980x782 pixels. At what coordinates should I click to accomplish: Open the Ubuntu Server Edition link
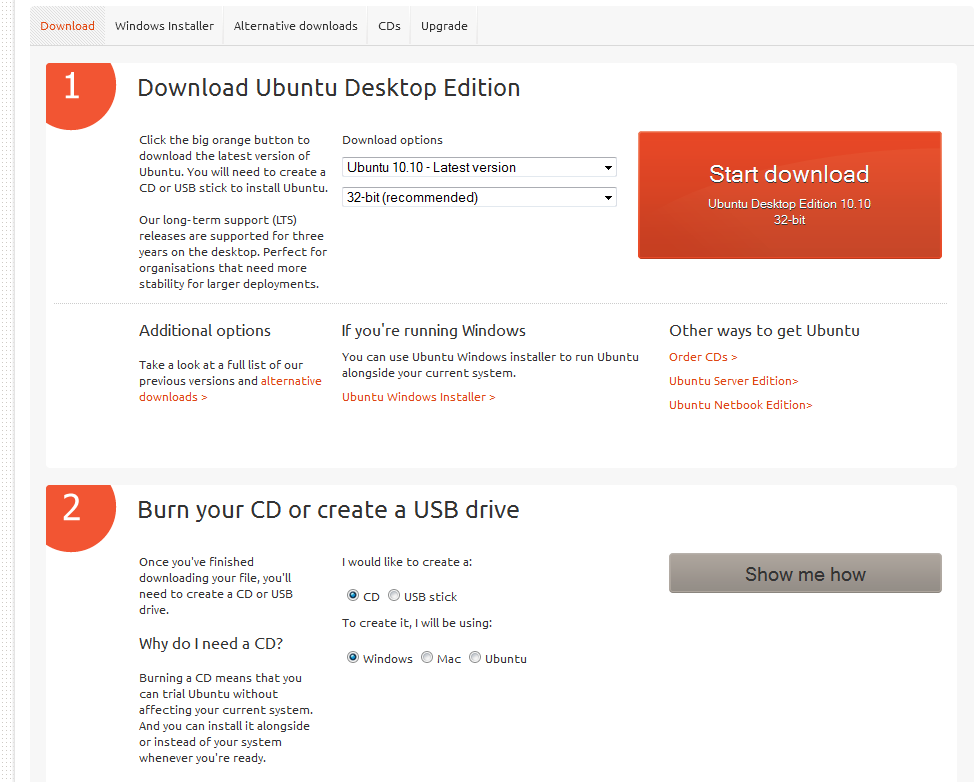734,381
